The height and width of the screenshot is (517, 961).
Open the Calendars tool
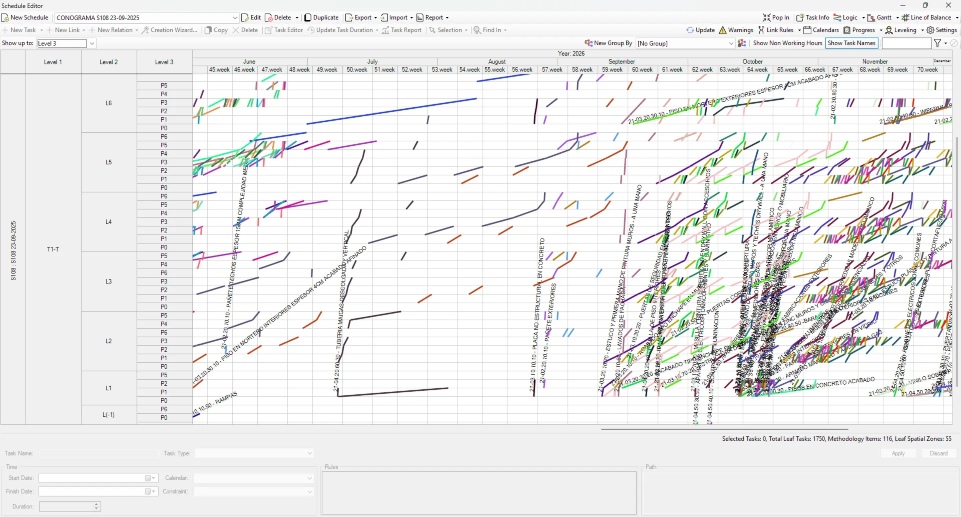[820, 30]
